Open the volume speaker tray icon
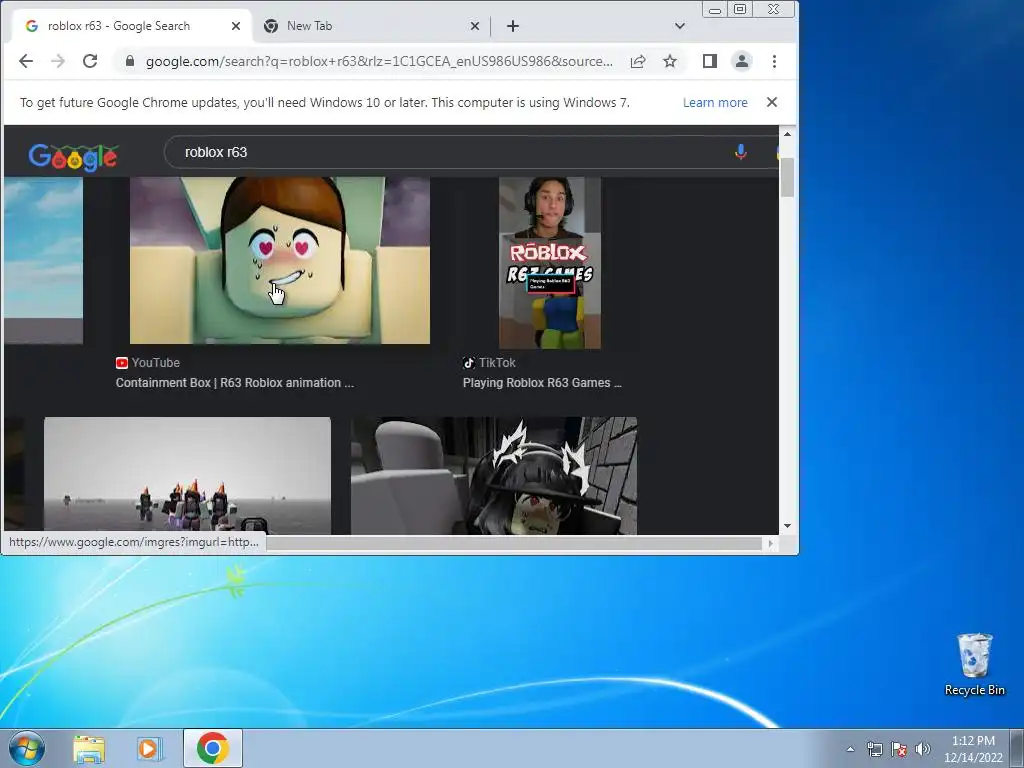This screenshot has width=1024, height=768. [x=923, y=749]
